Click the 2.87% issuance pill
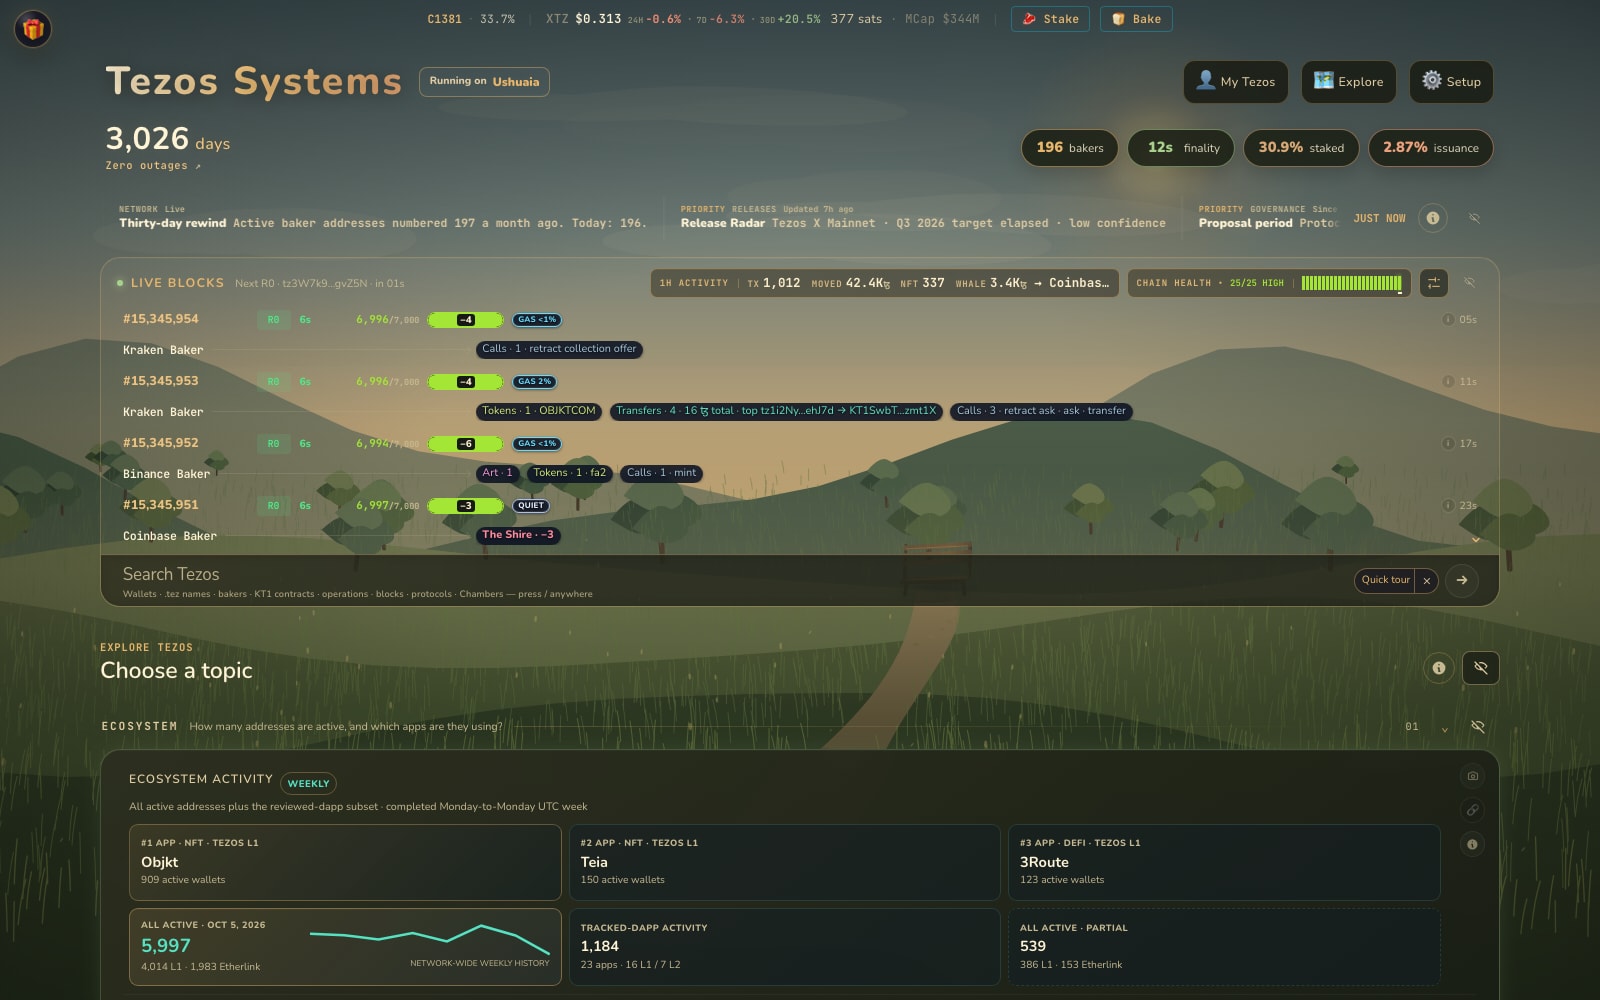This screenshot has height=1000, width=1600. click(x=1431, y=148)
